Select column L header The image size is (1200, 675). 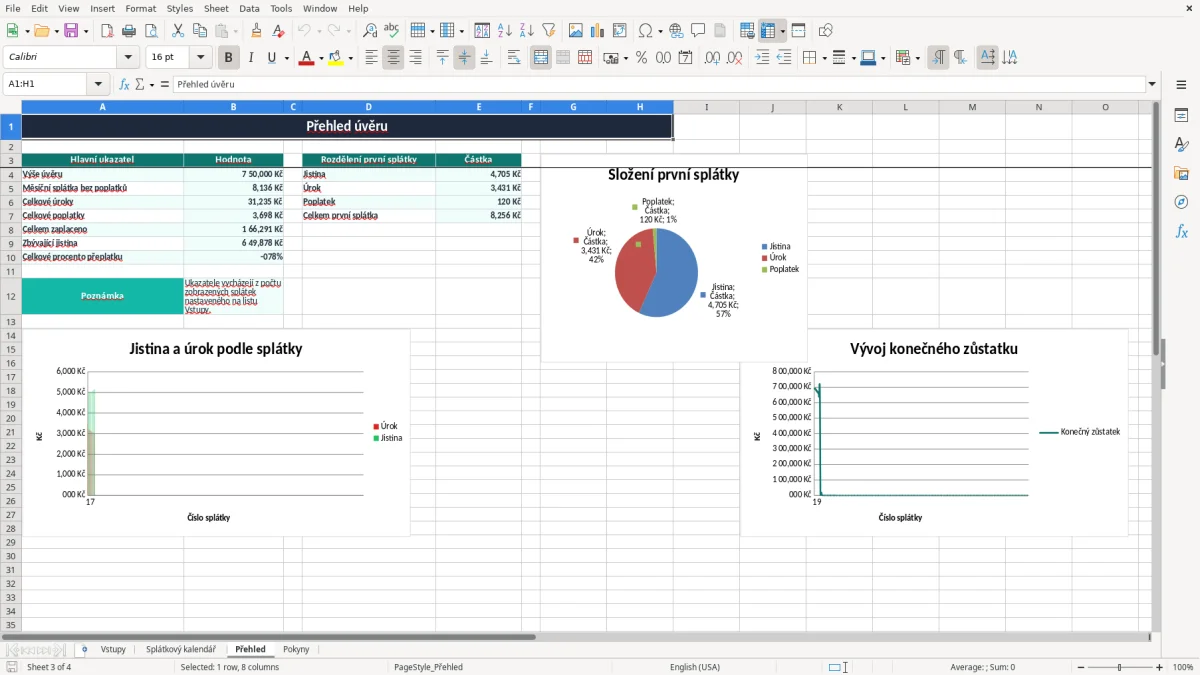[905, 107]
